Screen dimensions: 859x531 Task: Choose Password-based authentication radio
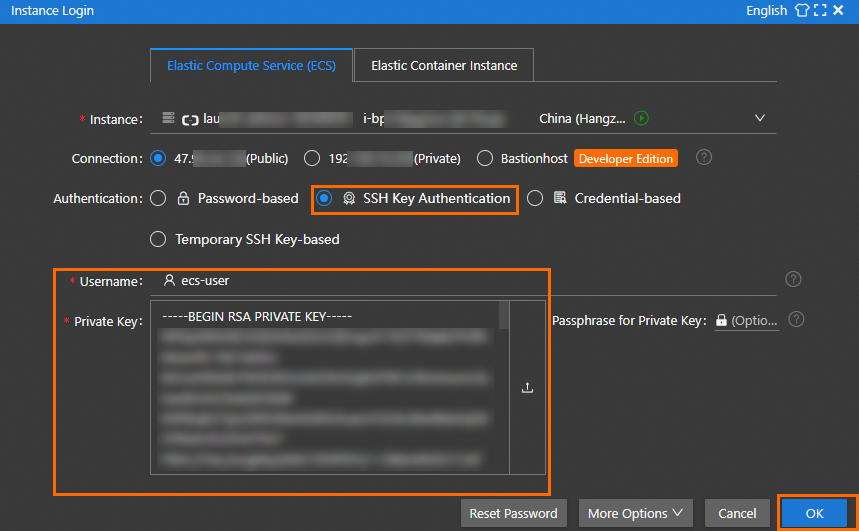(158, 198)
